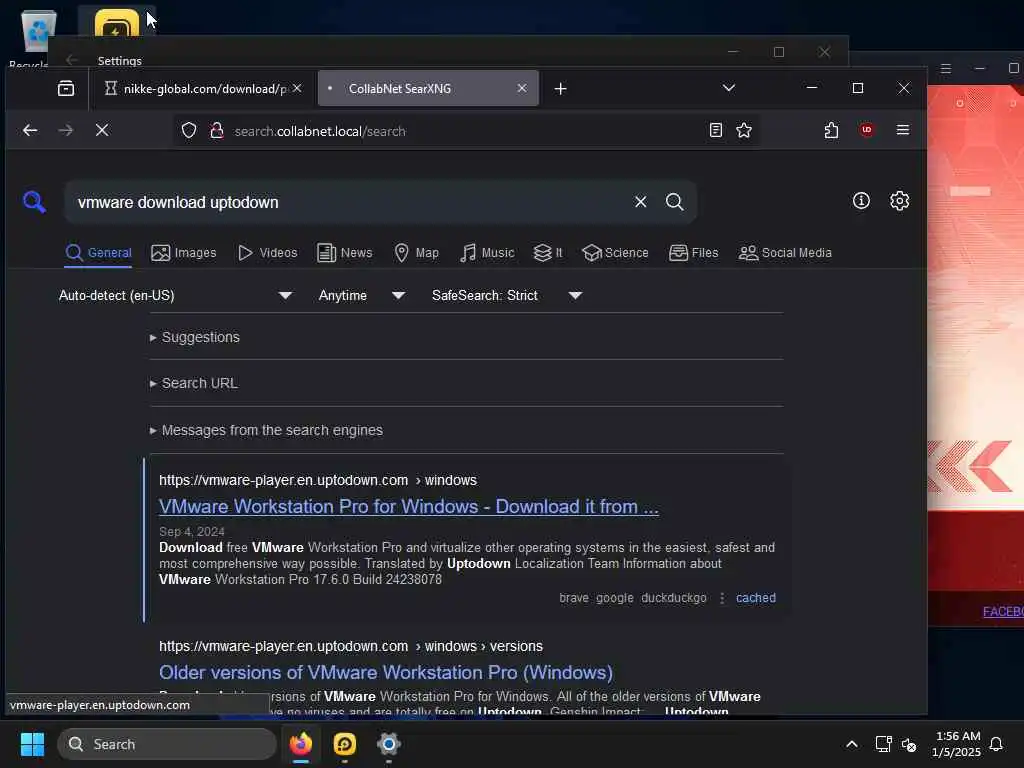Switch to Social Media category
Image resolution: width=1024 pixels, height=768 pixels.
tap(785, 253)
